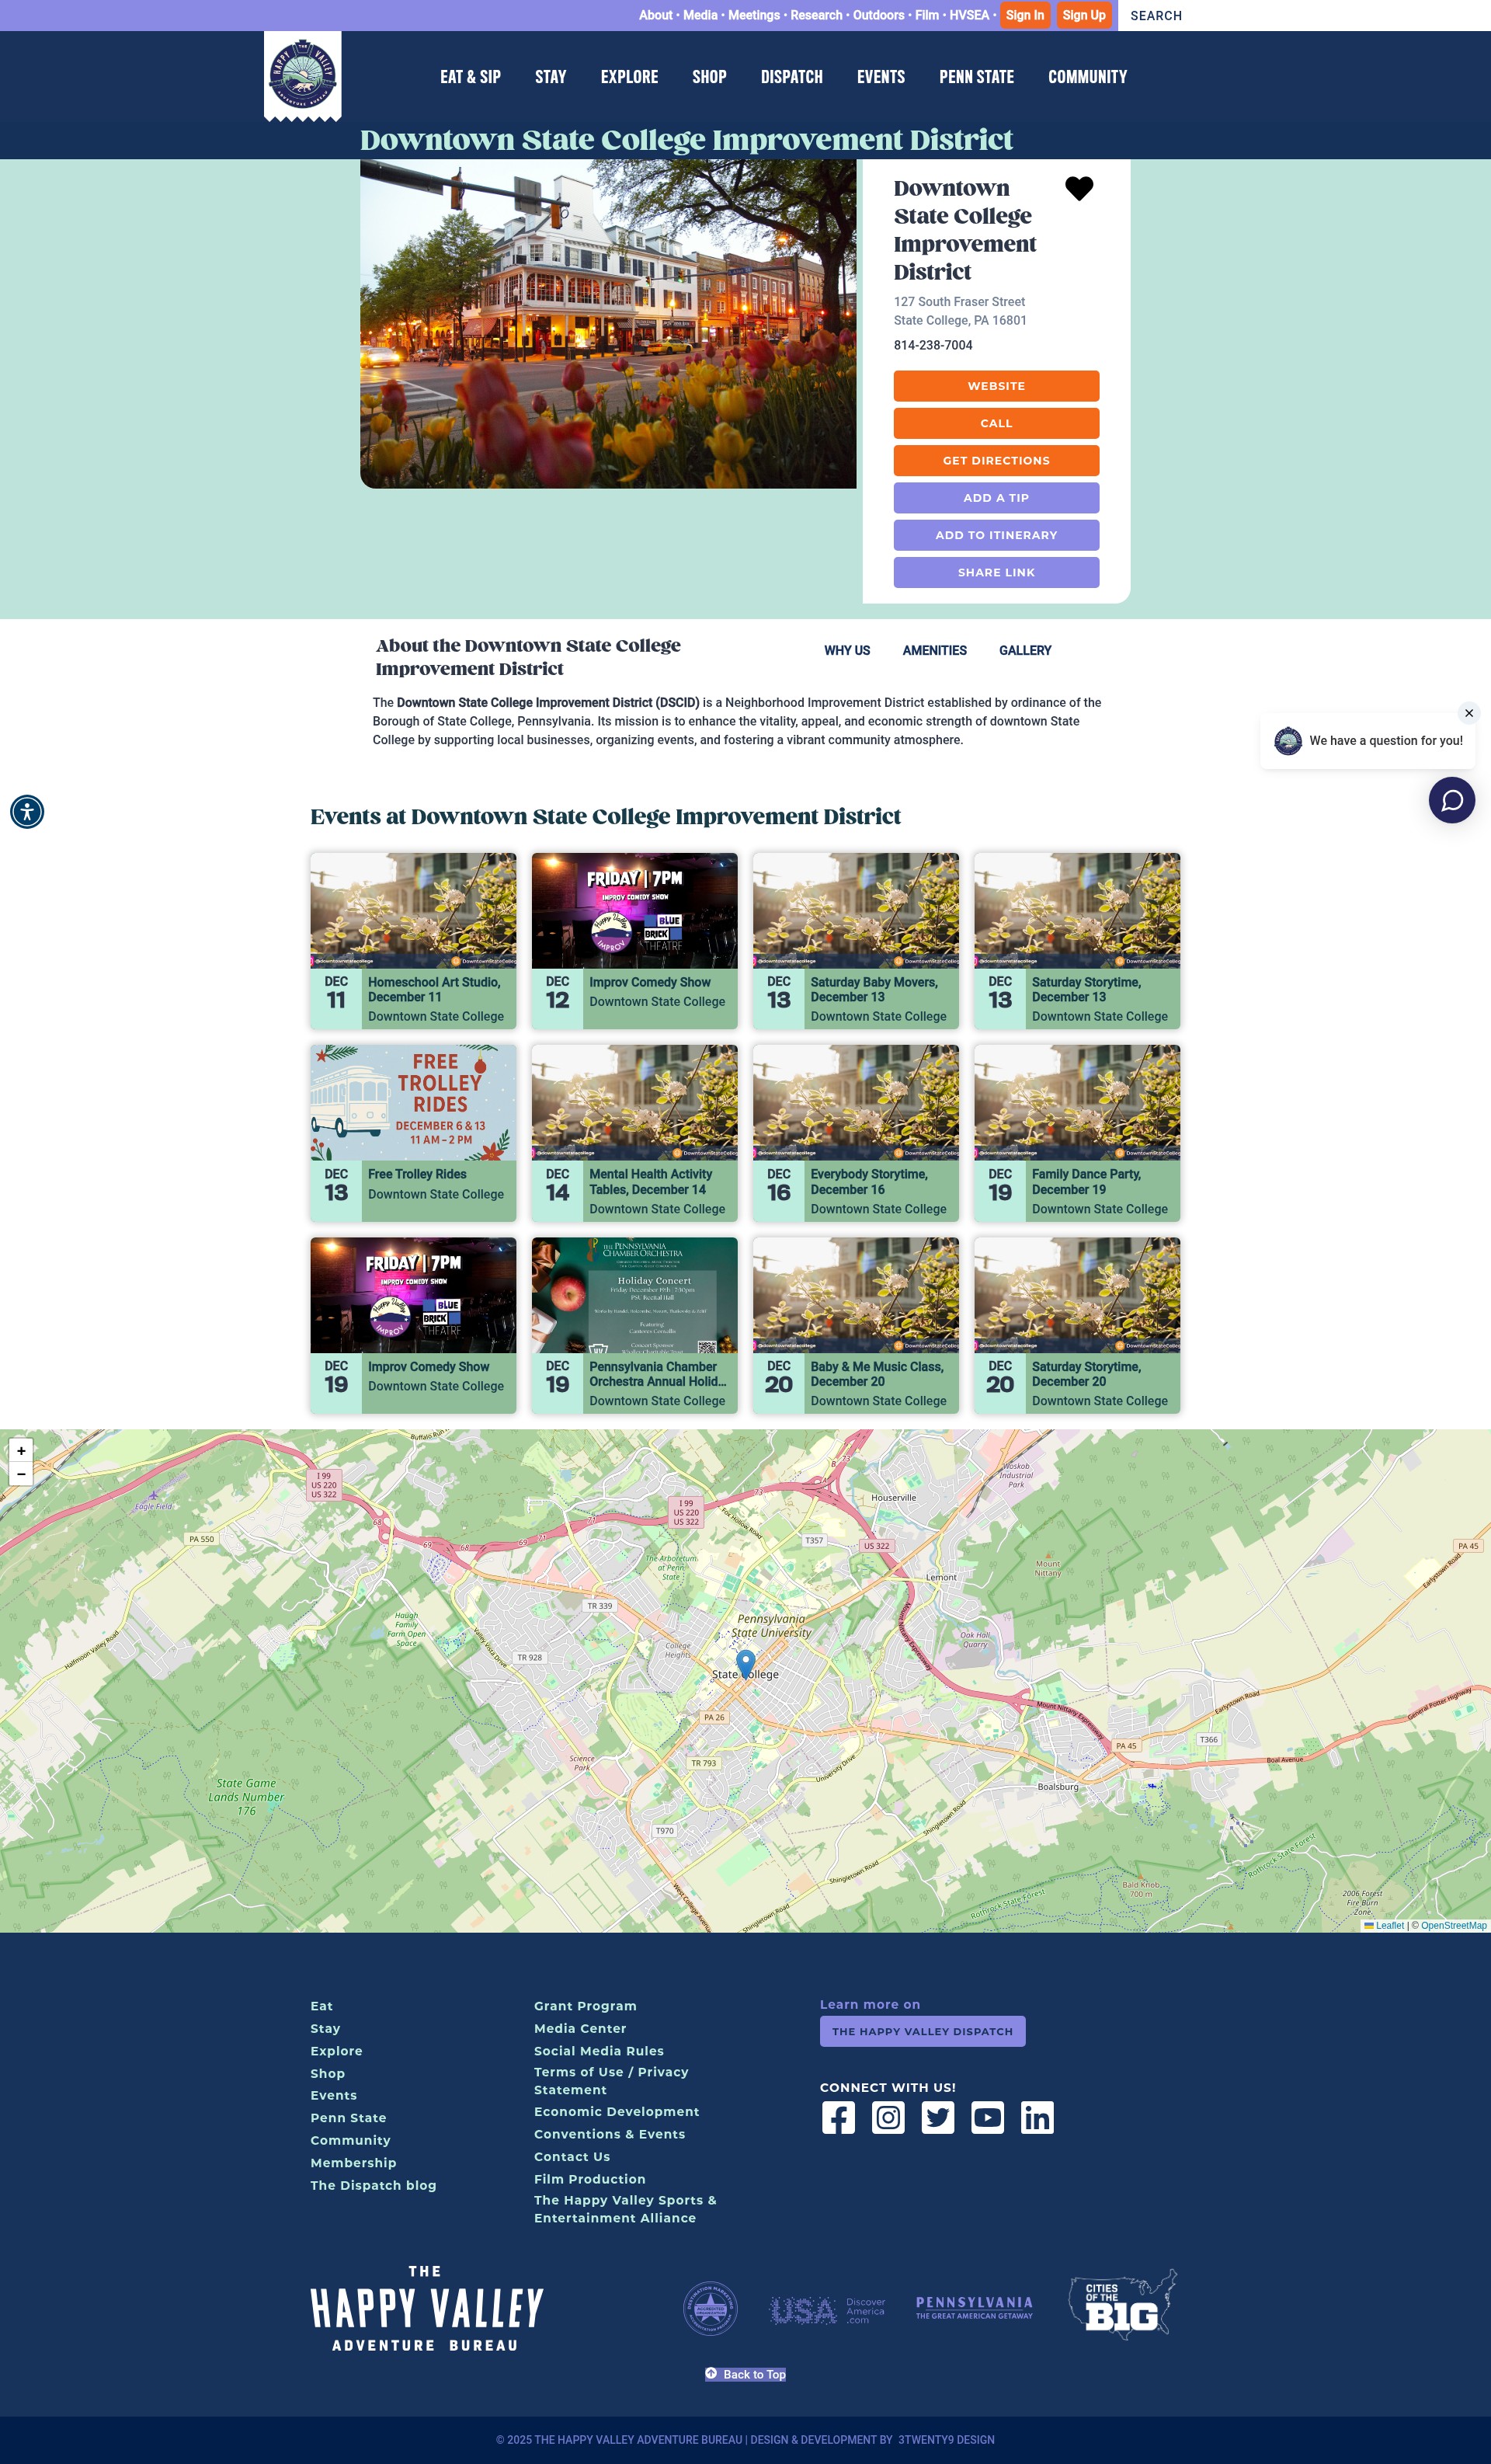The width and height of the screenshot is (1491, 2464).
Task: Click the heart favorite icon
Action: [x=1079, y=188]
